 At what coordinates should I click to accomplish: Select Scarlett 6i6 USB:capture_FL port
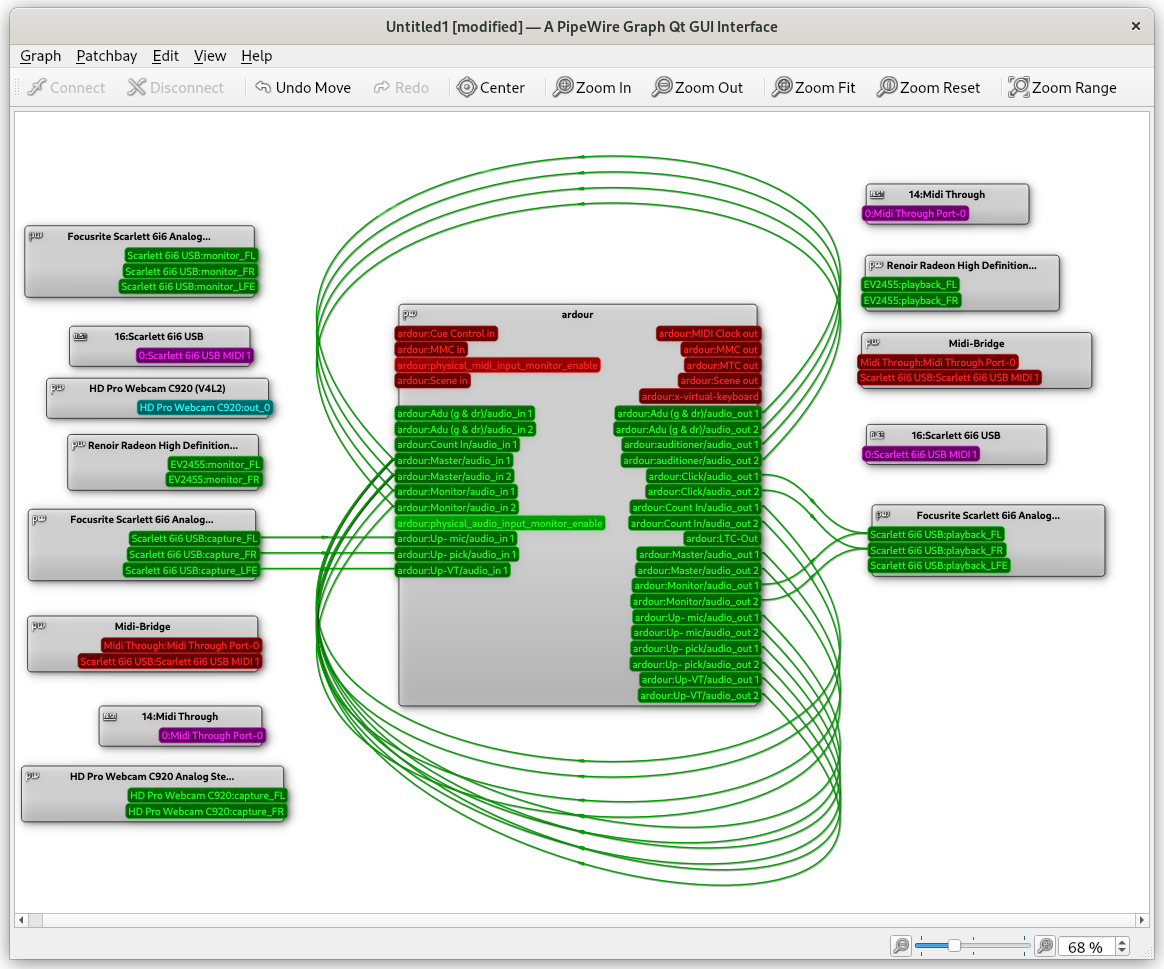(194, 539)
